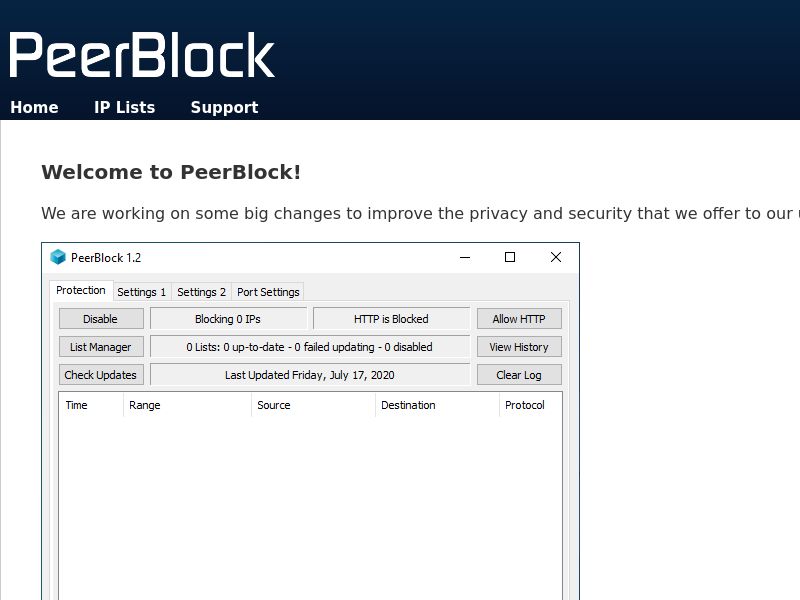Click the PeerBlock cube icon in title bar
The image size is (800, 600).
(x=58, y=257)
